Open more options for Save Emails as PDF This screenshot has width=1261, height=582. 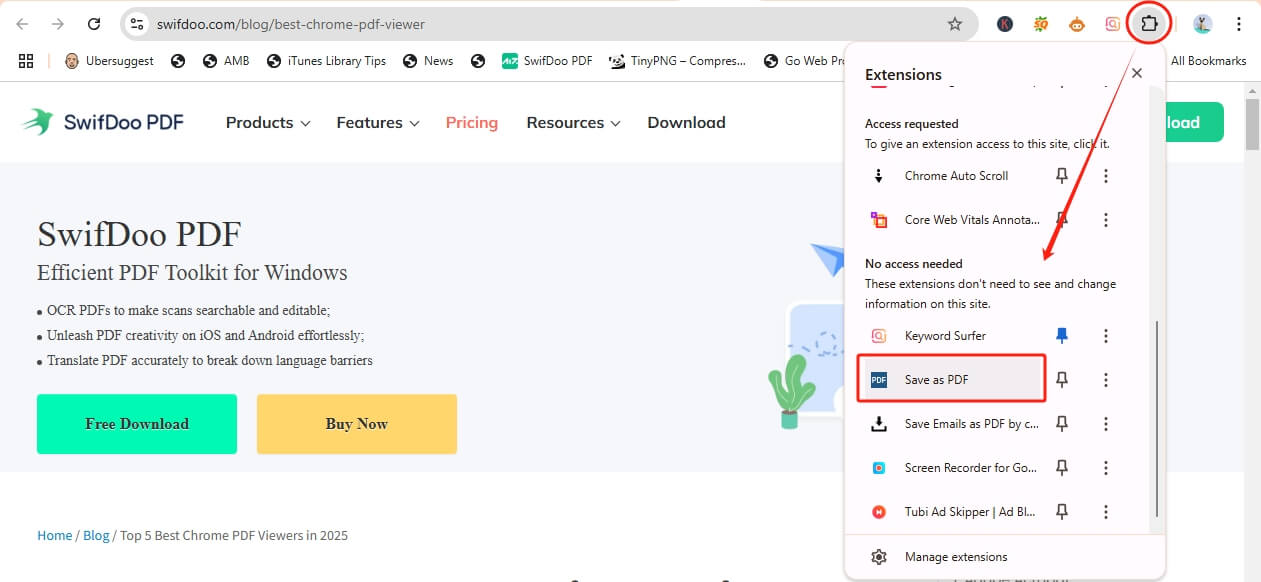tap(1106, 424)
